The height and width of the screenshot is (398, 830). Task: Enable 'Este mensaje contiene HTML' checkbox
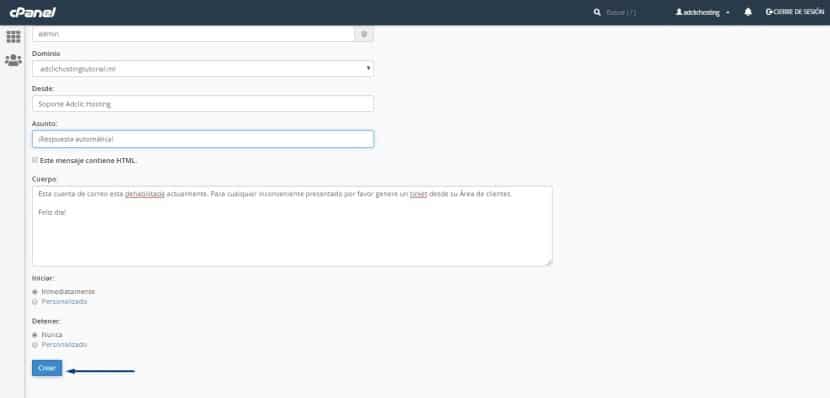(x=35, y=160)
